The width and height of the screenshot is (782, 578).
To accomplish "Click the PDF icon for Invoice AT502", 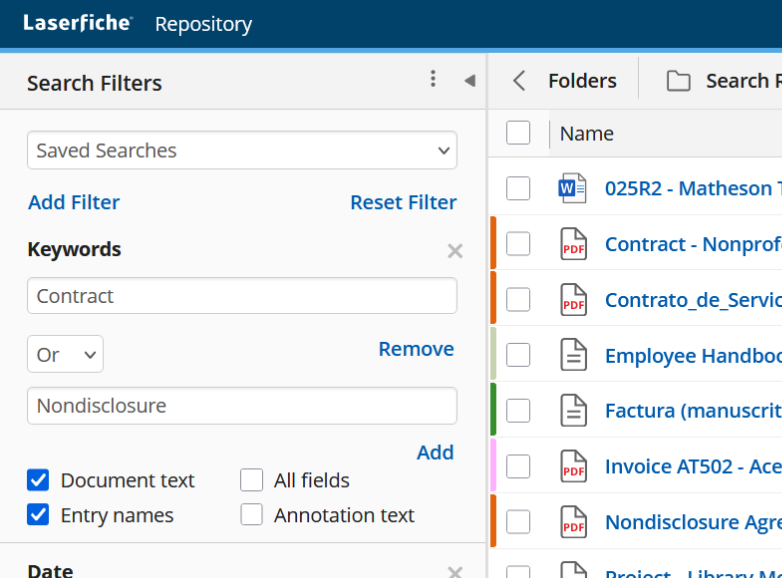I will click(572, 466).
